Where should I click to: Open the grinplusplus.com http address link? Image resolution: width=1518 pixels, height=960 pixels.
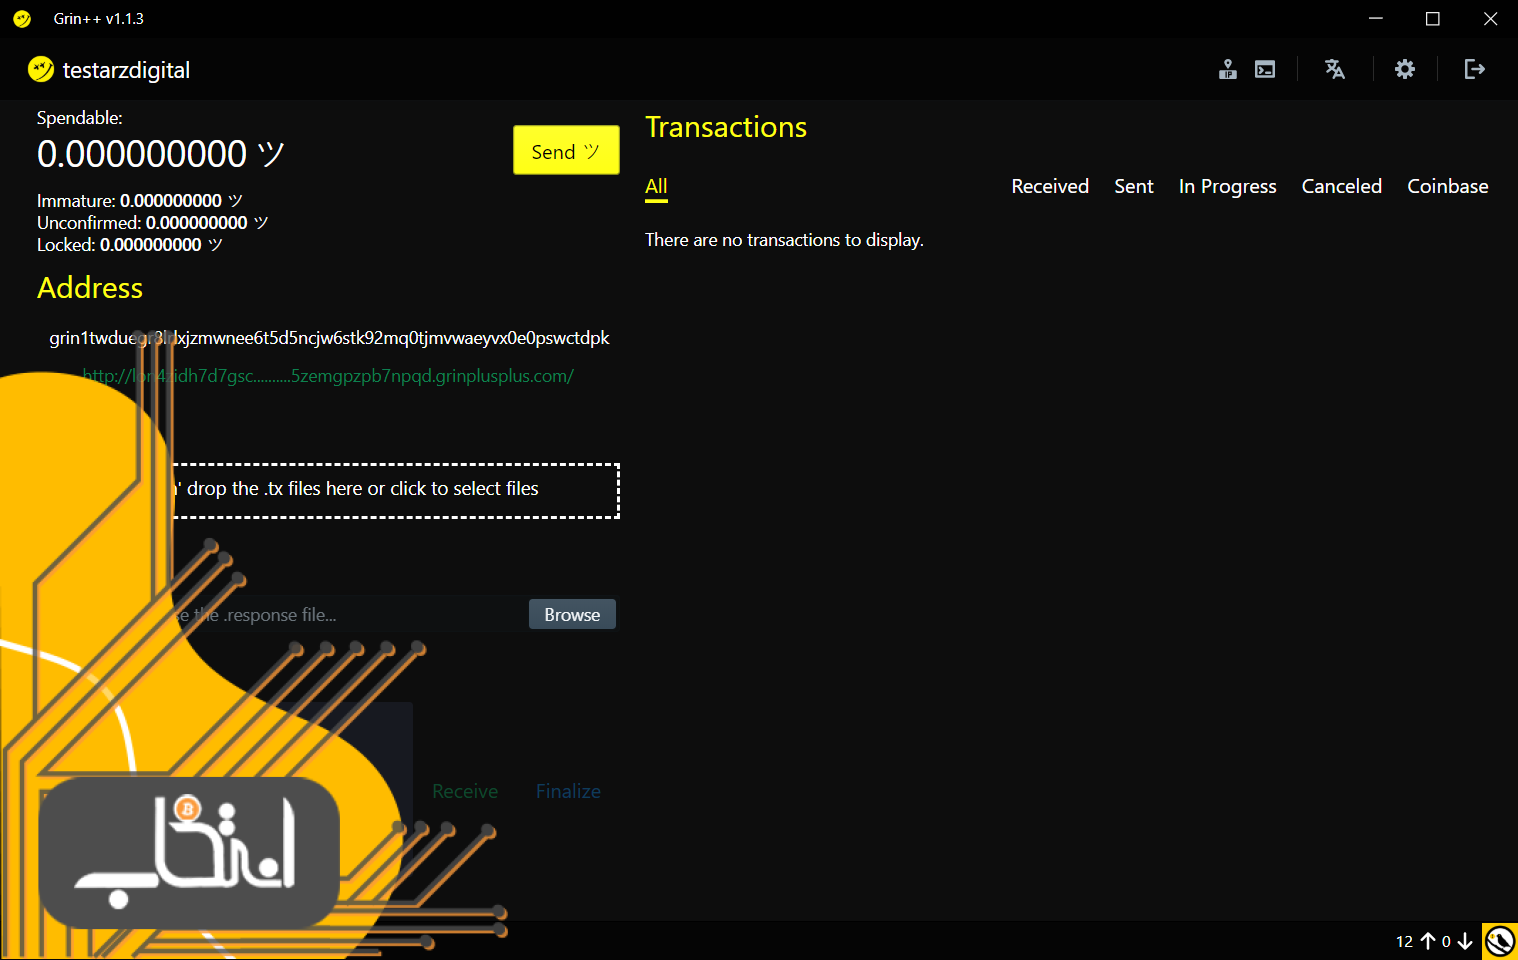point(328,376)
